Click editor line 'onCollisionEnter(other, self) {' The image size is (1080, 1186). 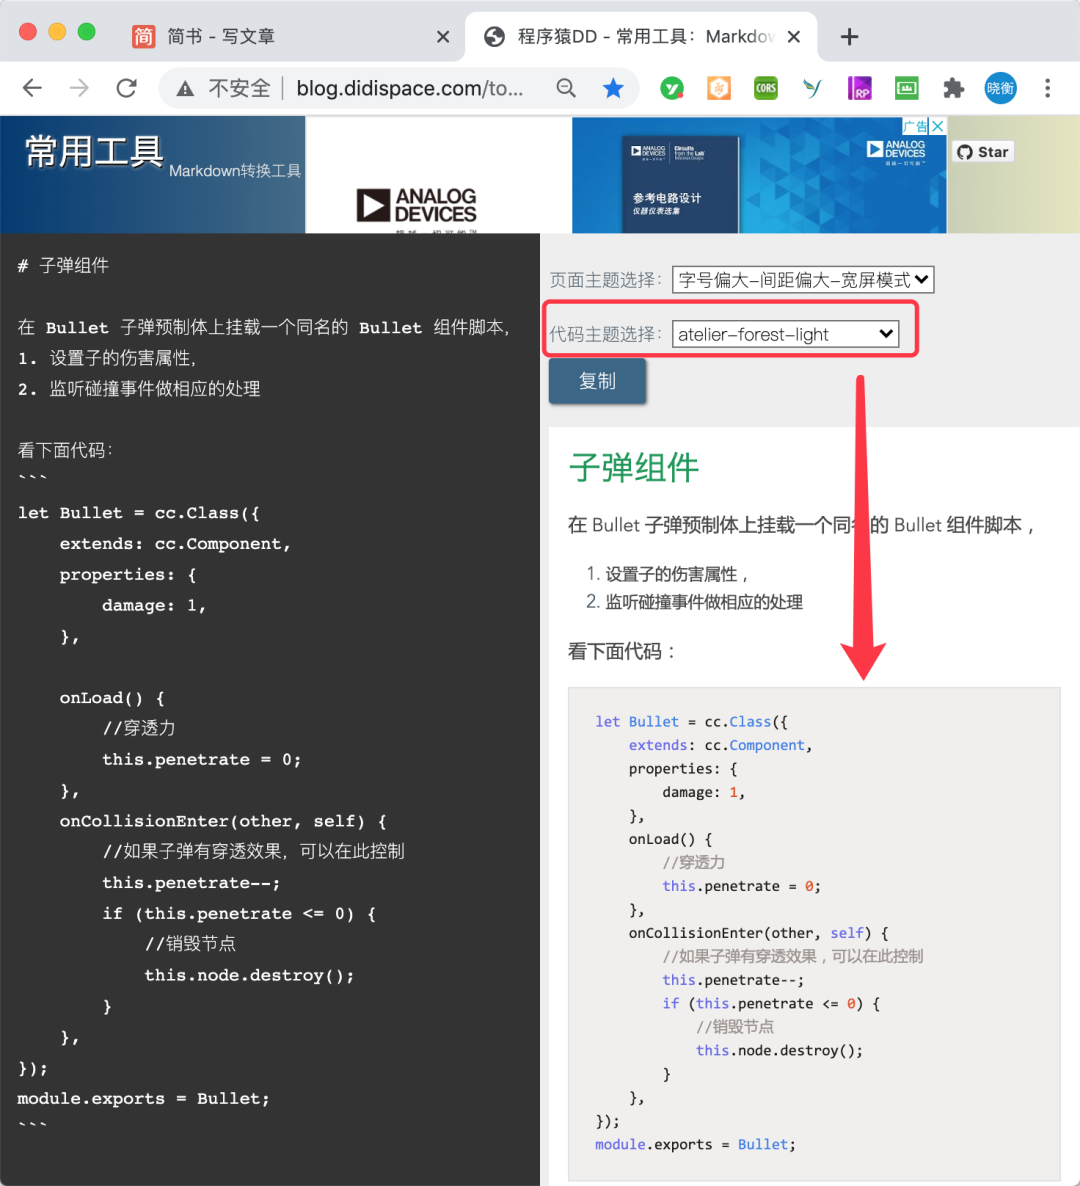coord(223,821)
